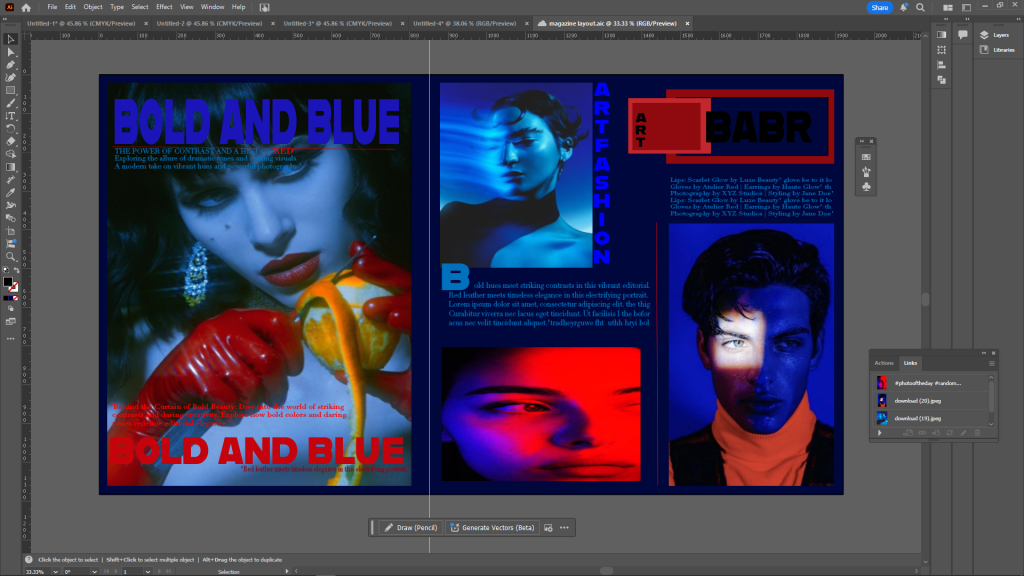Select the Zoom tool
This screenshot has width=1024, height=576.
coord(10,257)
